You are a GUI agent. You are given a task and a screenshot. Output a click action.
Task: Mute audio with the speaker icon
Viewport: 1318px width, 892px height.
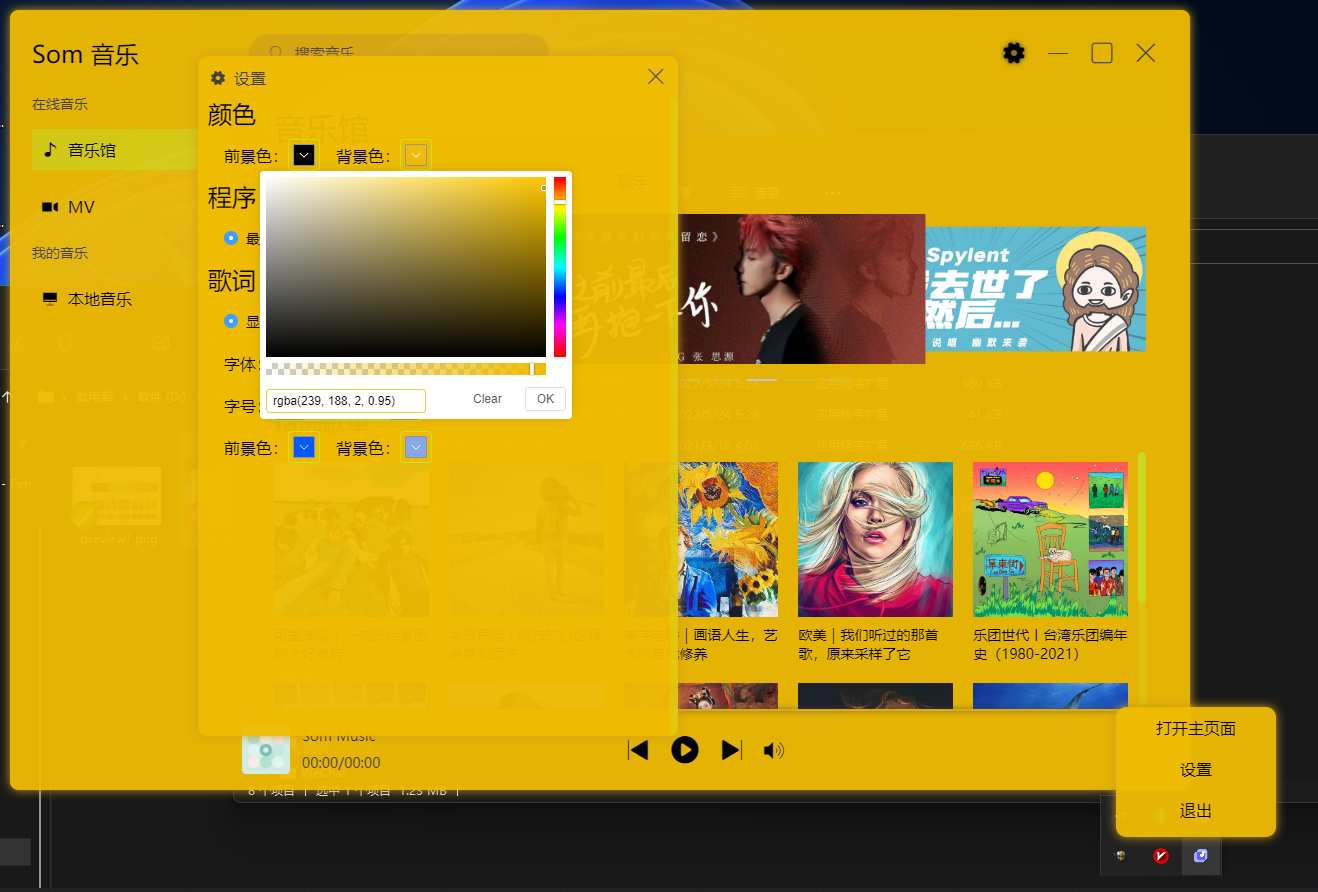(x=774, y=750)
